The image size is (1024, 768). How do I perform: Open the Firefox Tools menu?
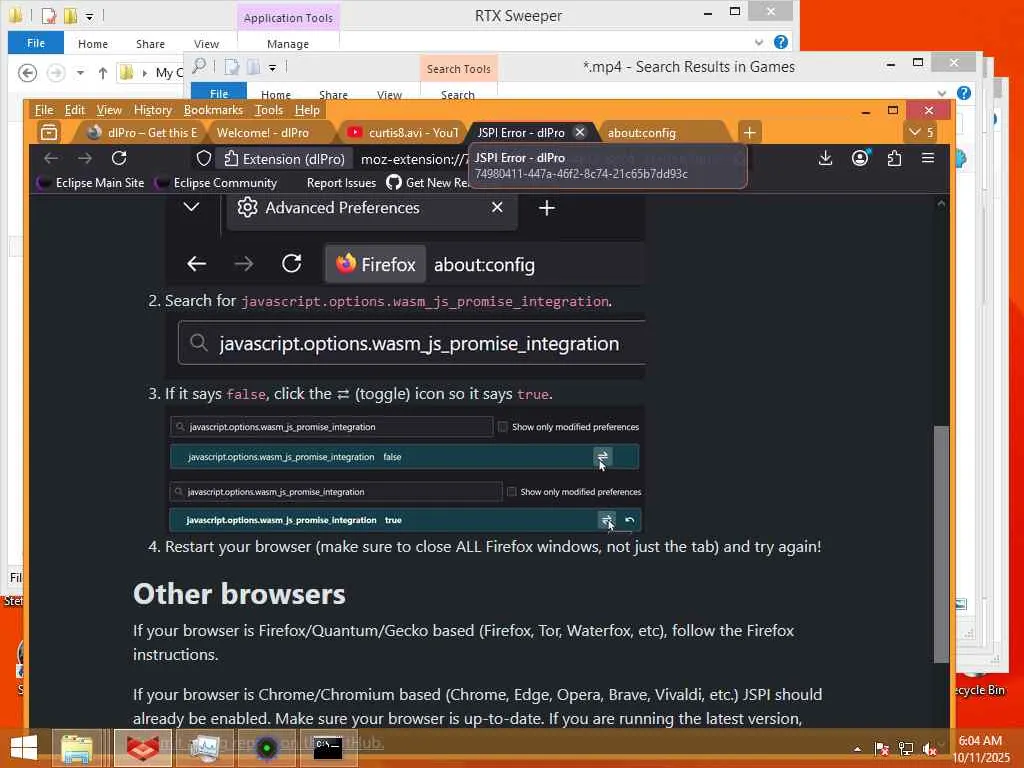pyautogui.click(x=268, y=110)
